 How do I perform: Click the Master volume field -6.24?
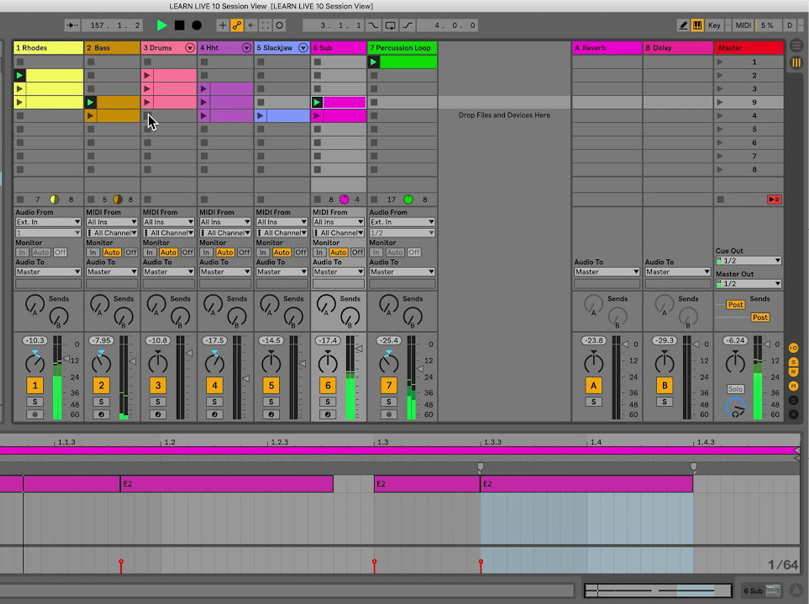[x=735, y=340]
